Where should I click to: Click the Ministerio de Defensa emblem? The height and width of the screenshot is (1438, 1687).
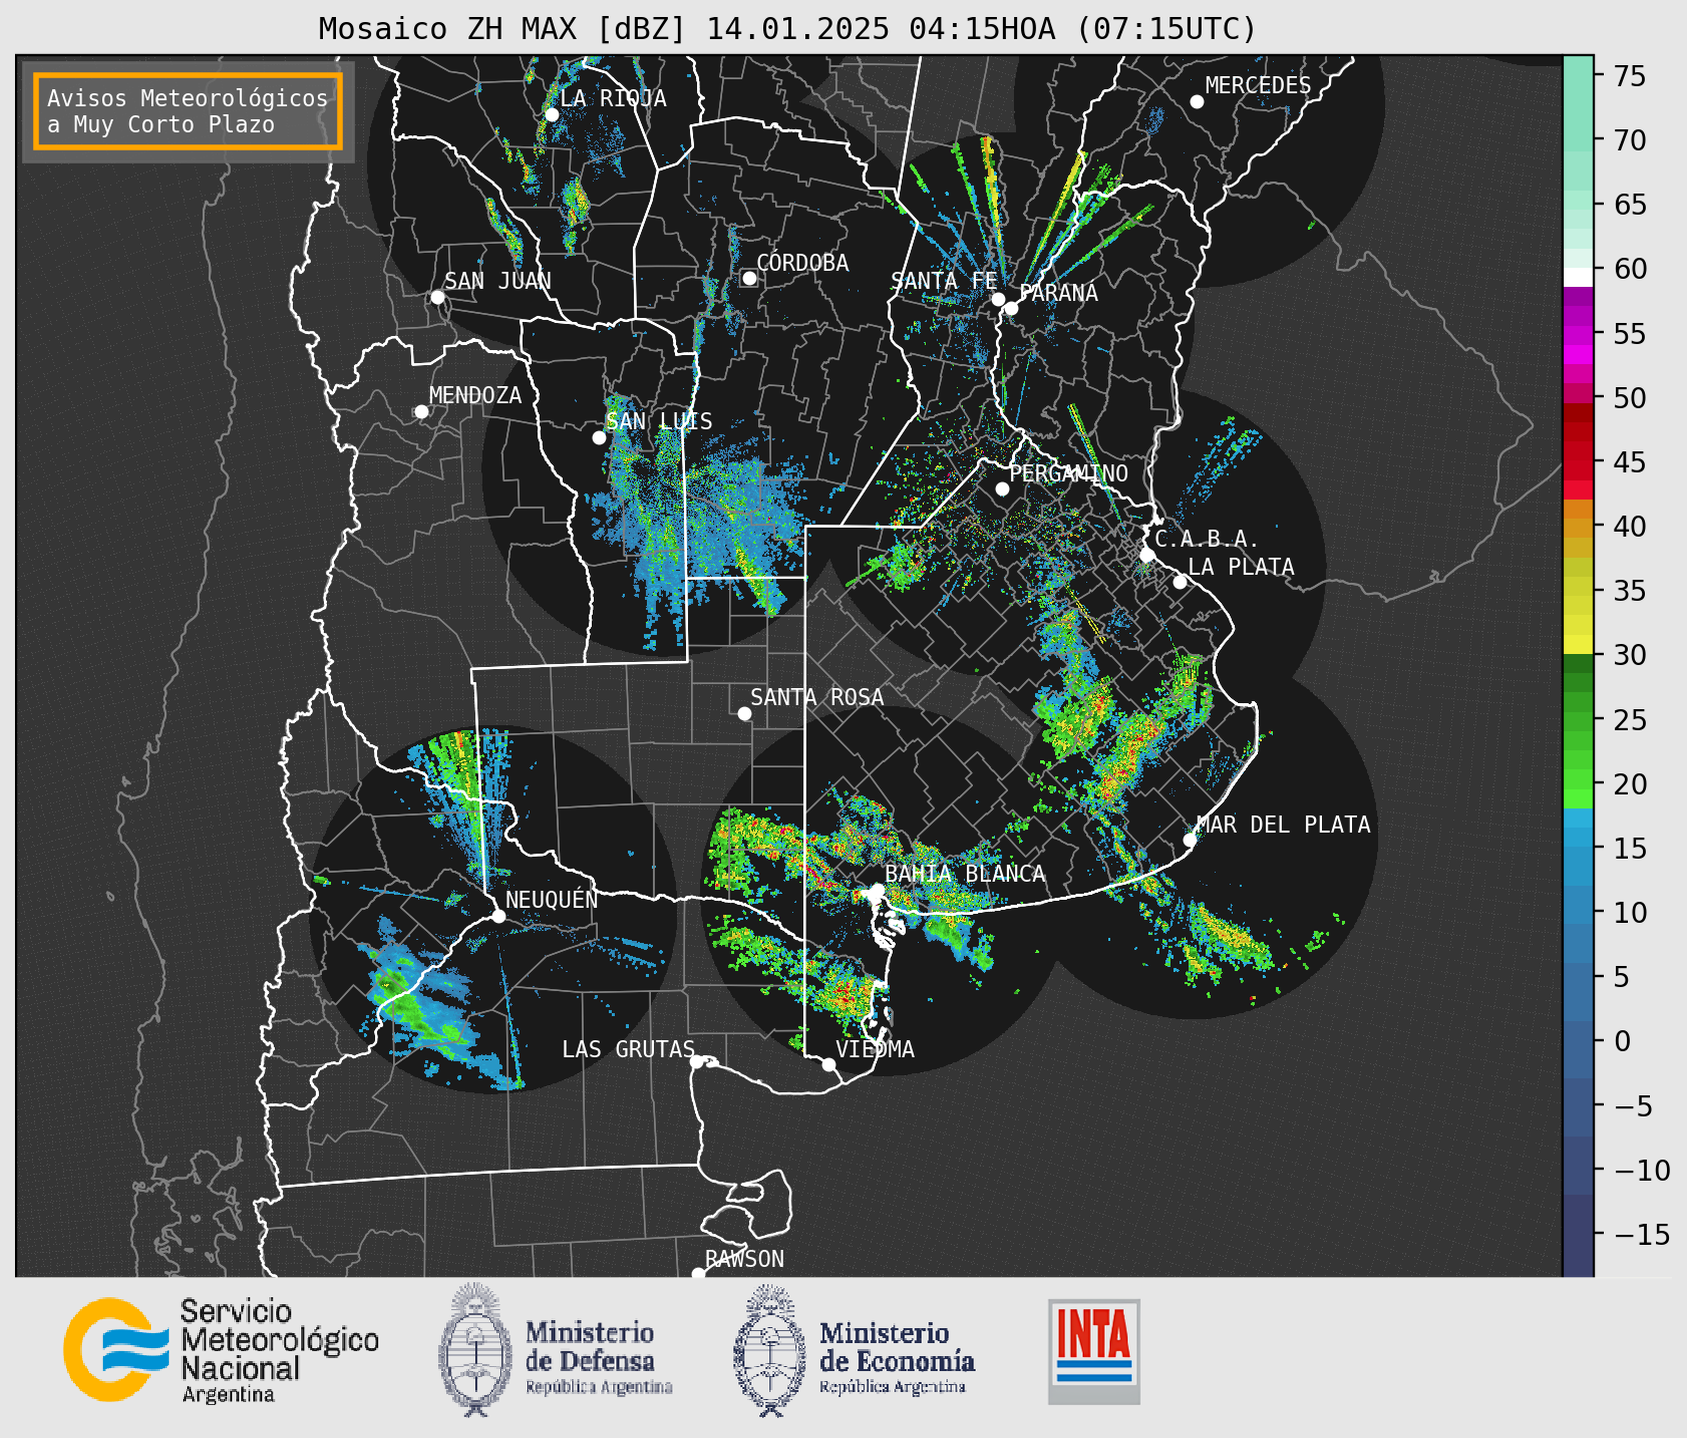[x=476, y=1350]
